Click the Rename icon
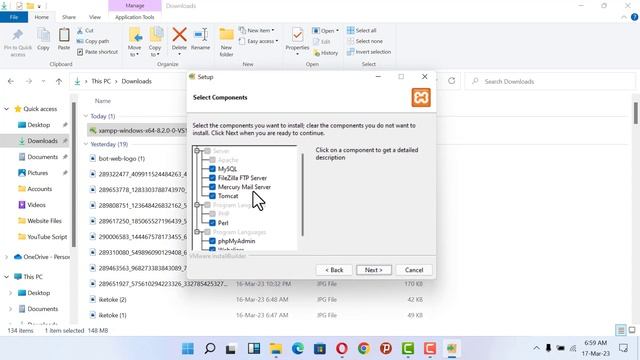Image resolution: width=640 pixels, height=360 pixels. coord(200,35)
